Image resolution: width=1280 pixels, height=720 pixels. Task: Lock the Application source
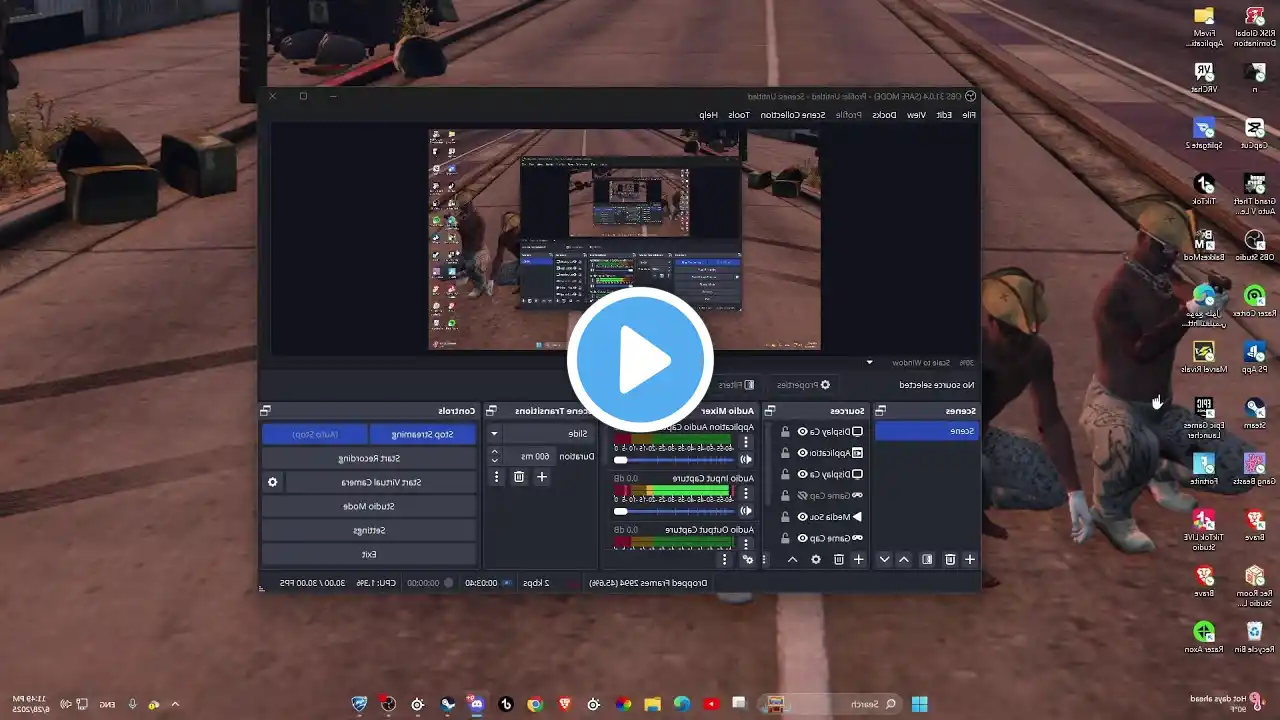785,453
